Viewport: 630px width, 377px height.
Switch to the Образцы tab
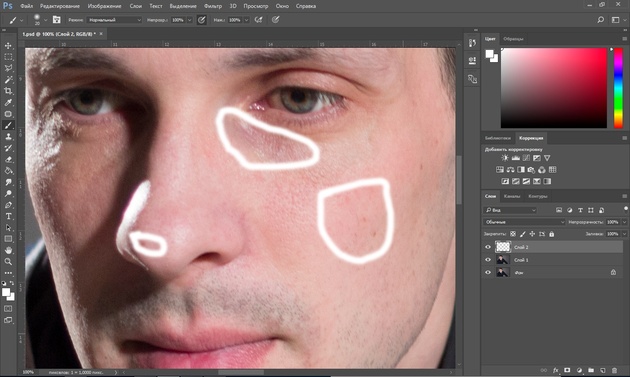pyautogui.click(x=513, y=39)
